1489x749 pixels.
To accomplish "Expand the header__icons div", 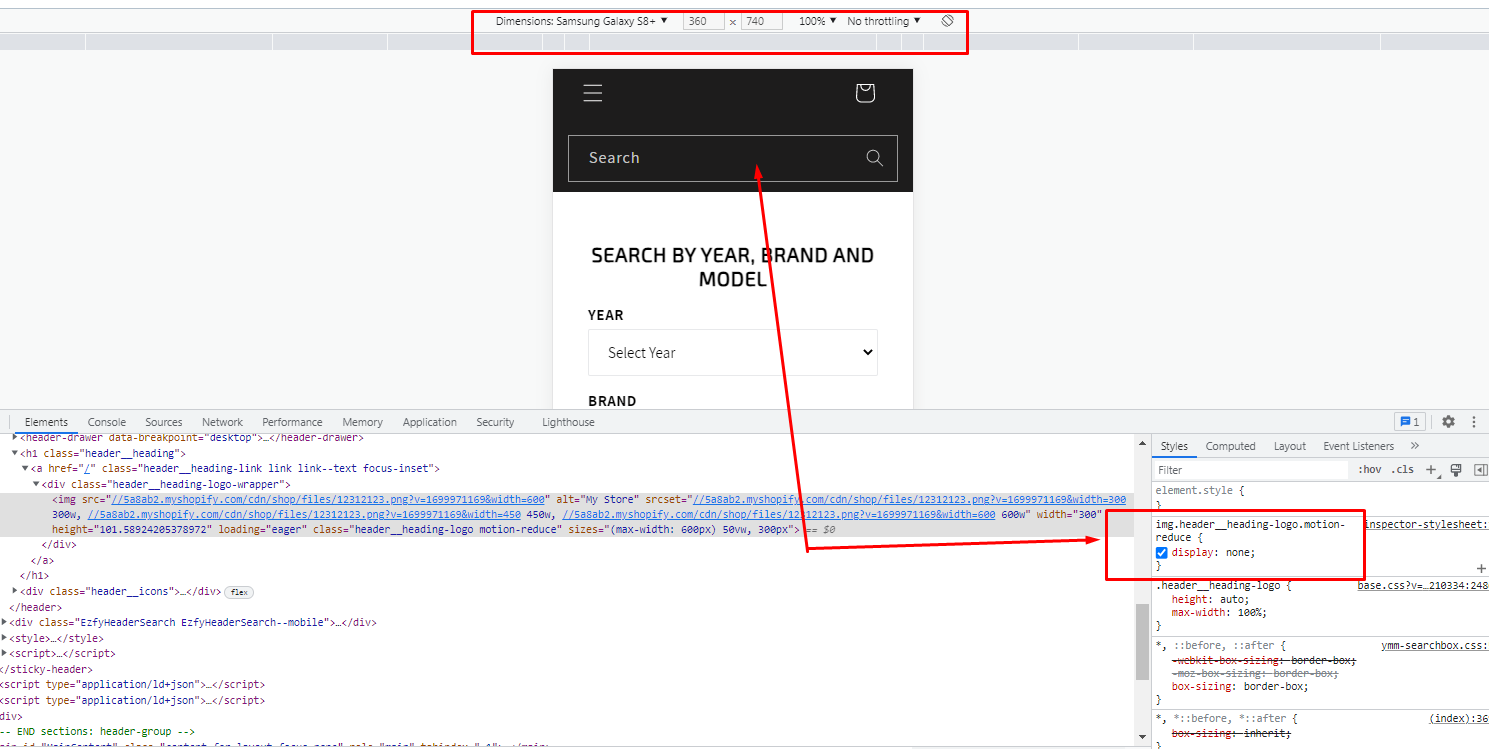I will [x=15, y=592].
